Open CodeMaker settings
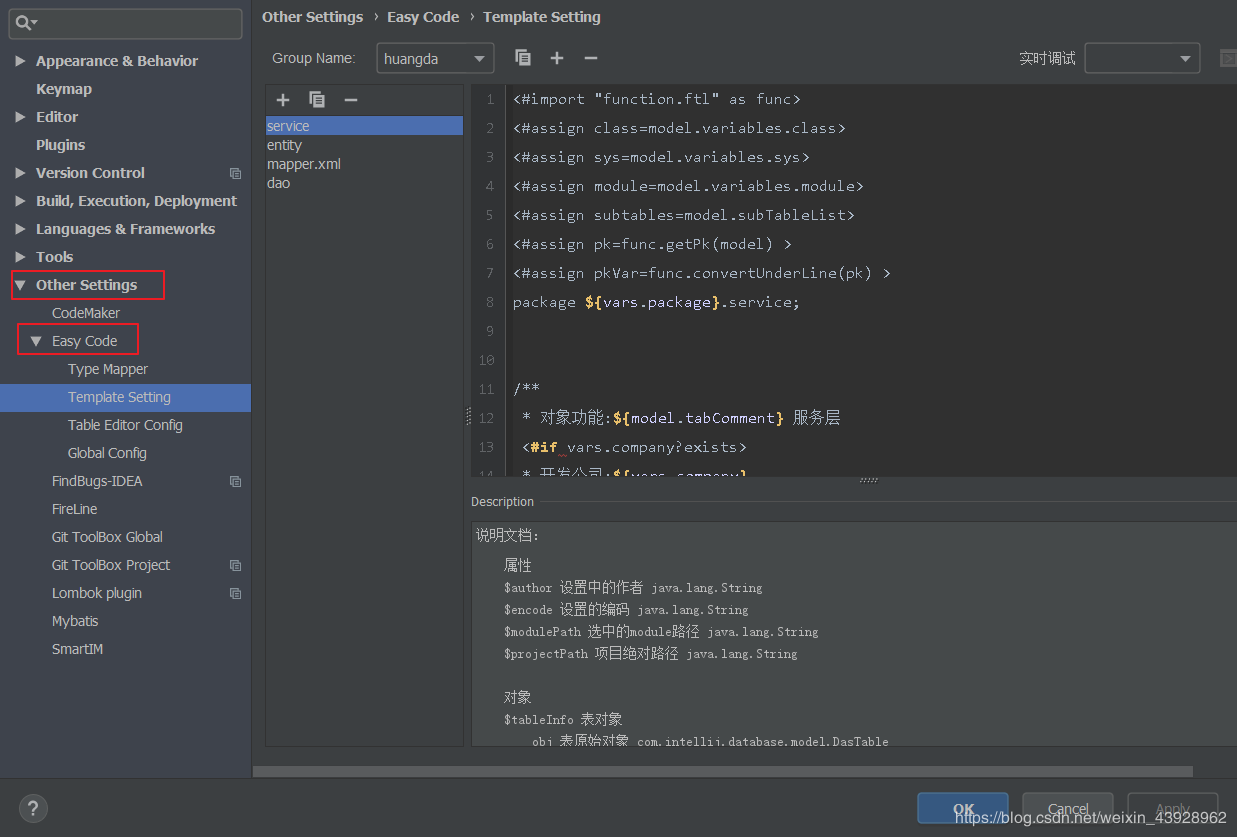This screenshot has width=1237, height=837. [x=86, y=313]
